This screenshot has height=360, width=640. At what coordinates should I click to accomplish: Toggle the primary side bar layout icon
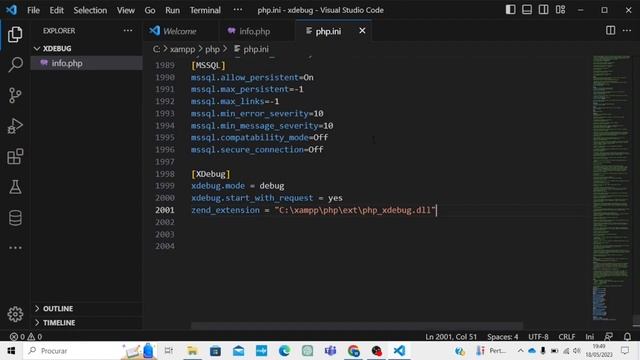510,10
